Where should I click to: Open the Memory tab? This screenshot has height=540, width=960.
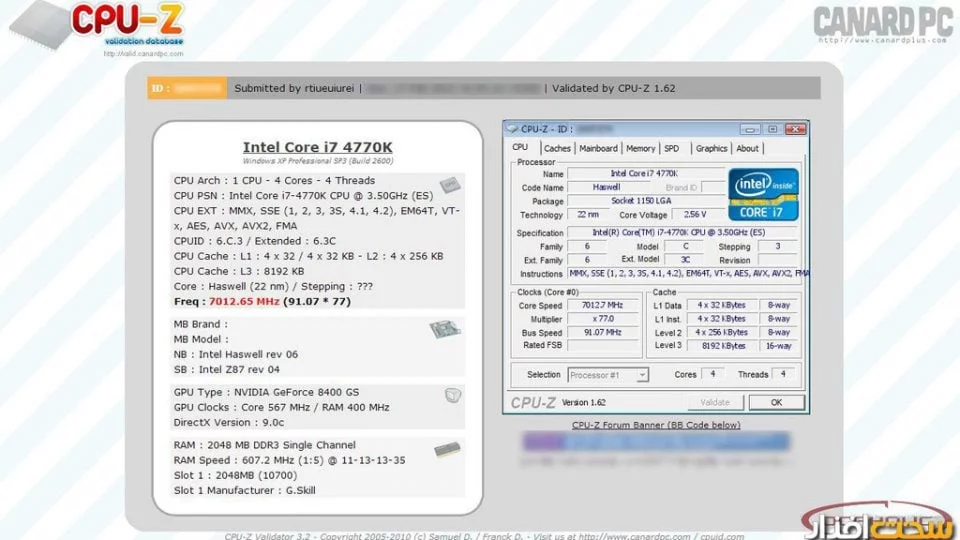click(x=640, y=148)
